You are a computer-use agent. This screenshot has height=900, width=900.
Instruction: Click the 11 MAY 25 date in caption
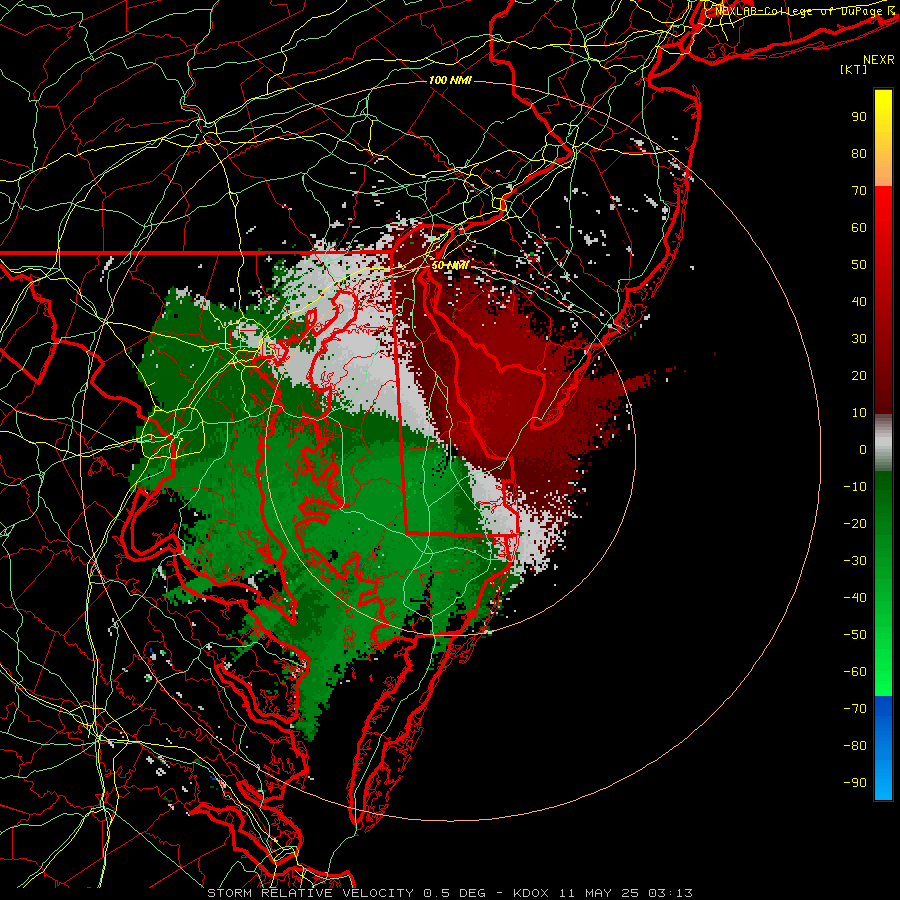coord(599,893)
